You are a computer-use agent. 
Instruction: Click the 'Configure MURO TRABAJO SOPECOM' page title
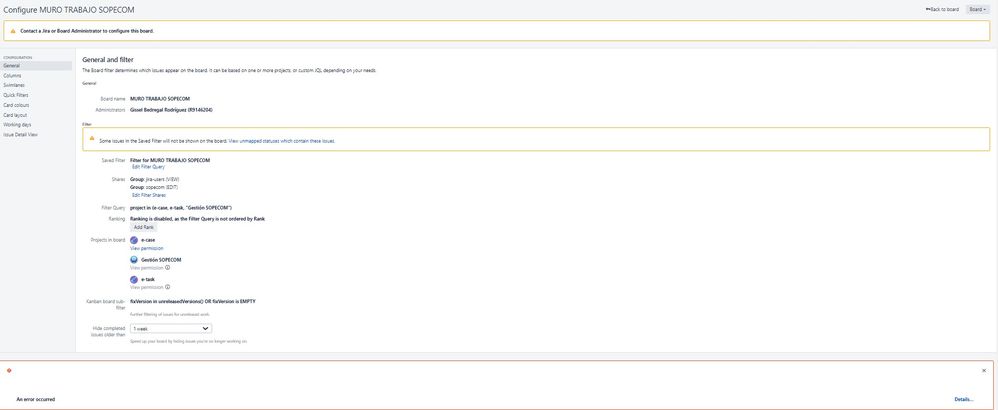click(x=69, y=10)
